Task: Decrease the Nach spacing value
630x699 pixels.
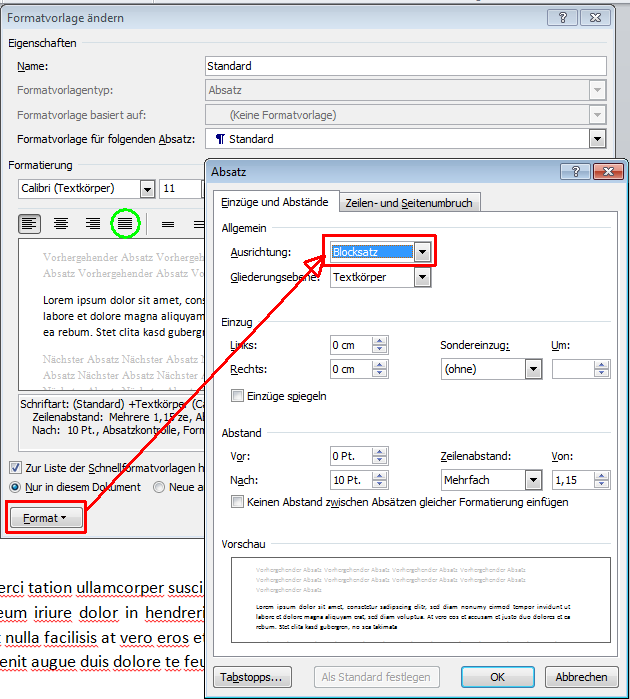Action: pos(379,485)
